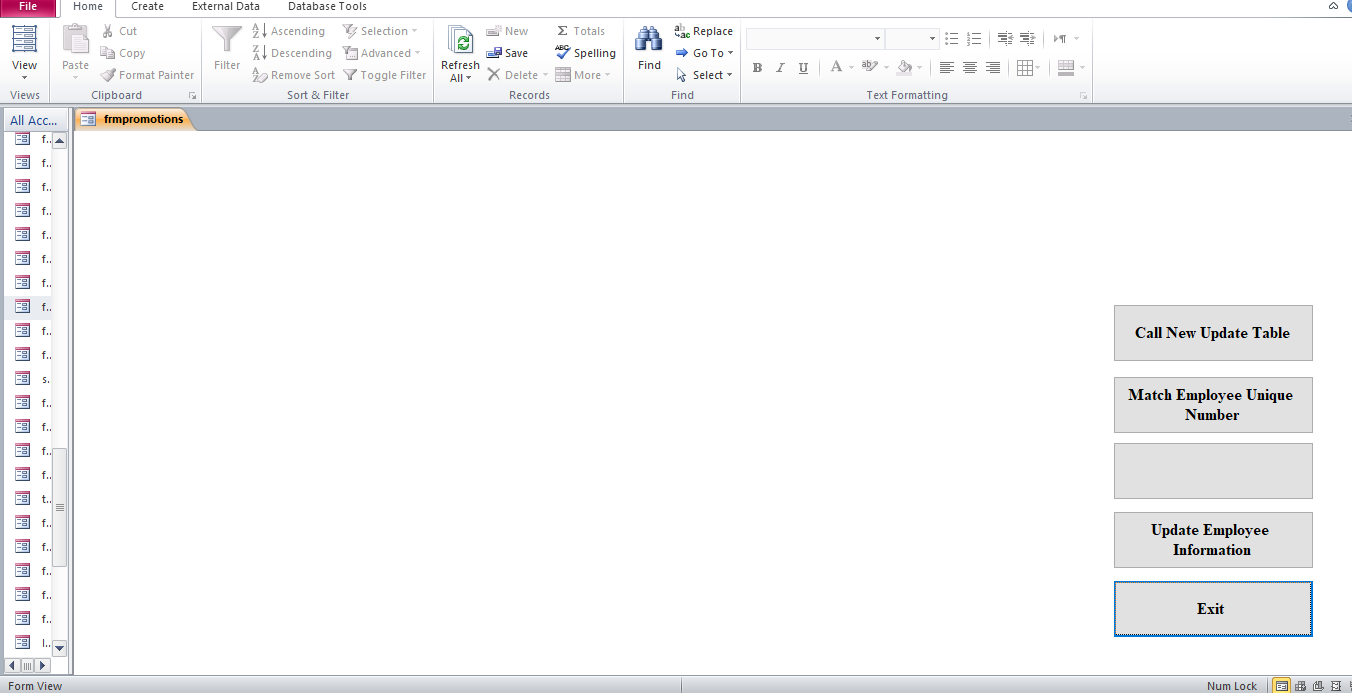Save the current record
The width and height of the screenshot is (1352, 693).
[507, 53]
